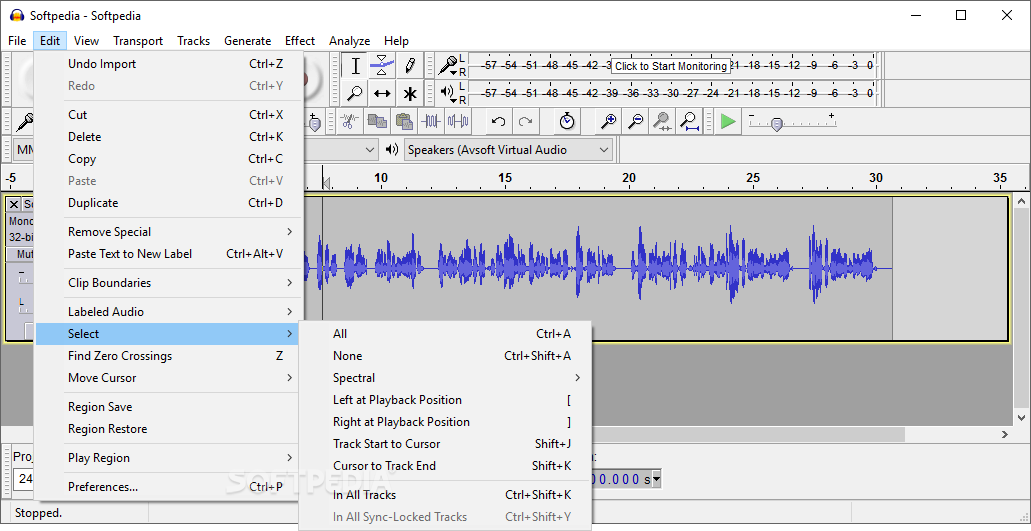1031x531 pixels.
Task: Click the green Play-at-Speed button
Action: 728,121
